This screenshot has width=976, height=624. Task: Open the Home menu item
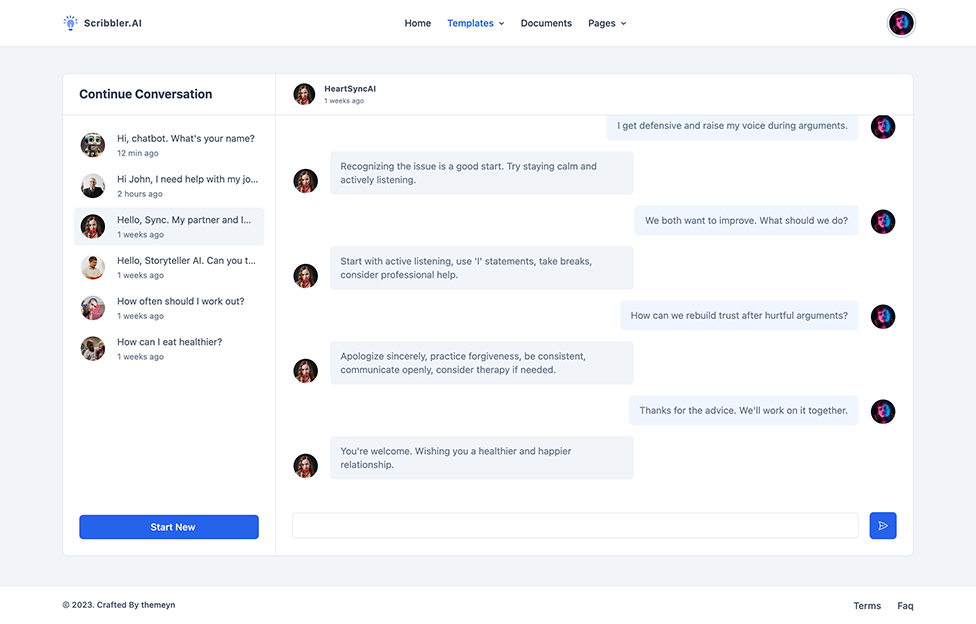(418, 23)
